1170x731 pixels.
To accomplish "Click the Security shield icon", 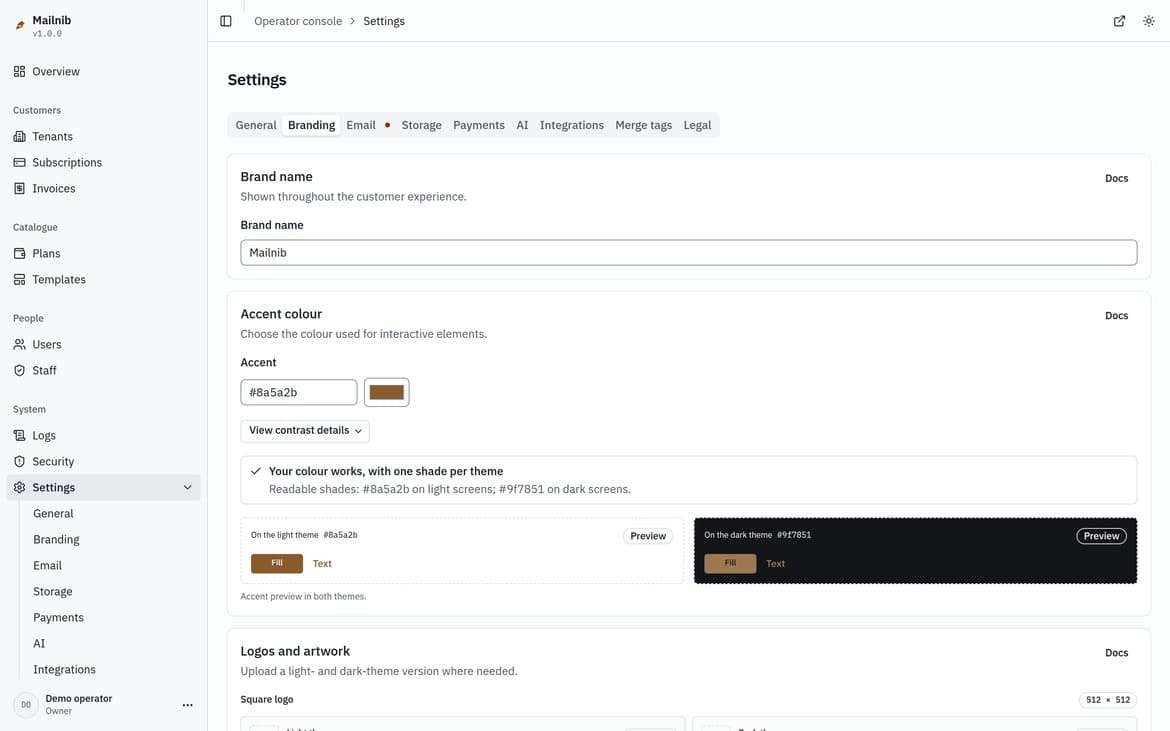I will [19, 462].
